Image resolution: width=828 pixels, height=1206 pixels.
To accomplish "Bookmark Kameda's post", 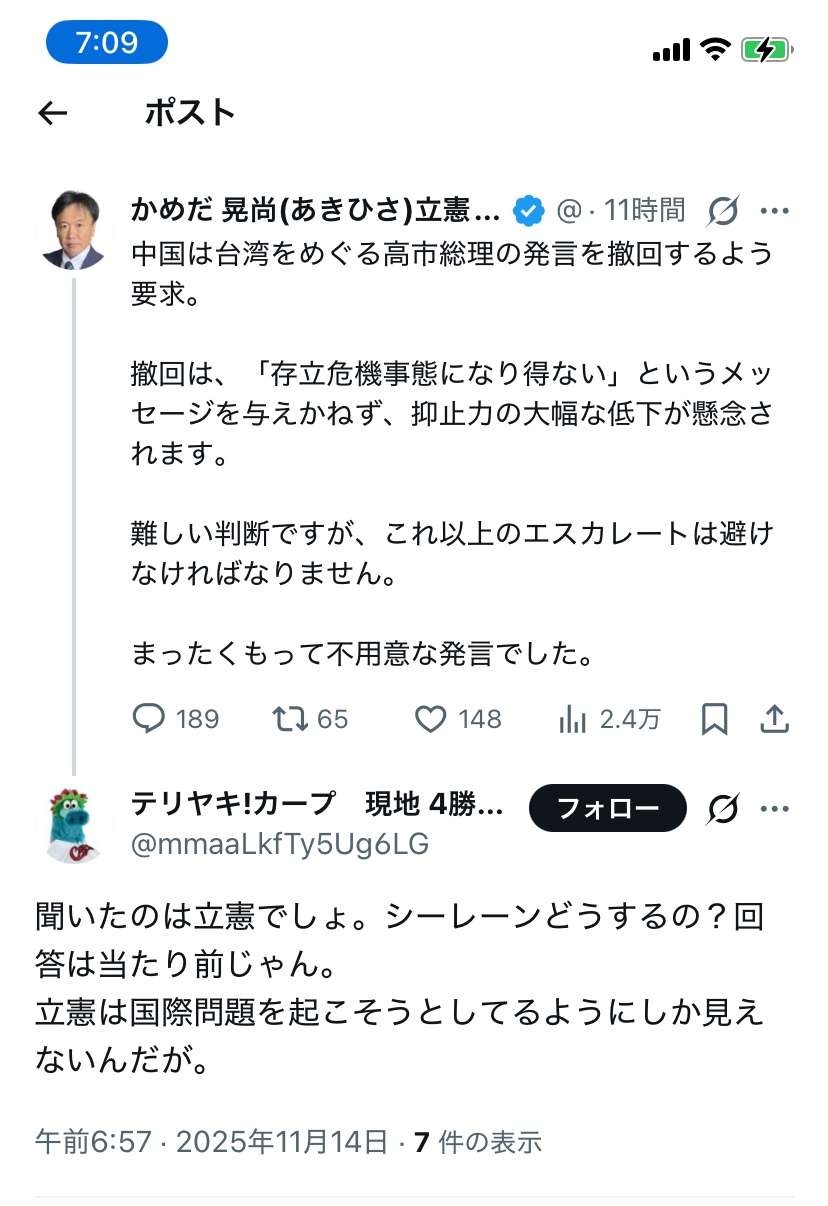I will [714, 719].
